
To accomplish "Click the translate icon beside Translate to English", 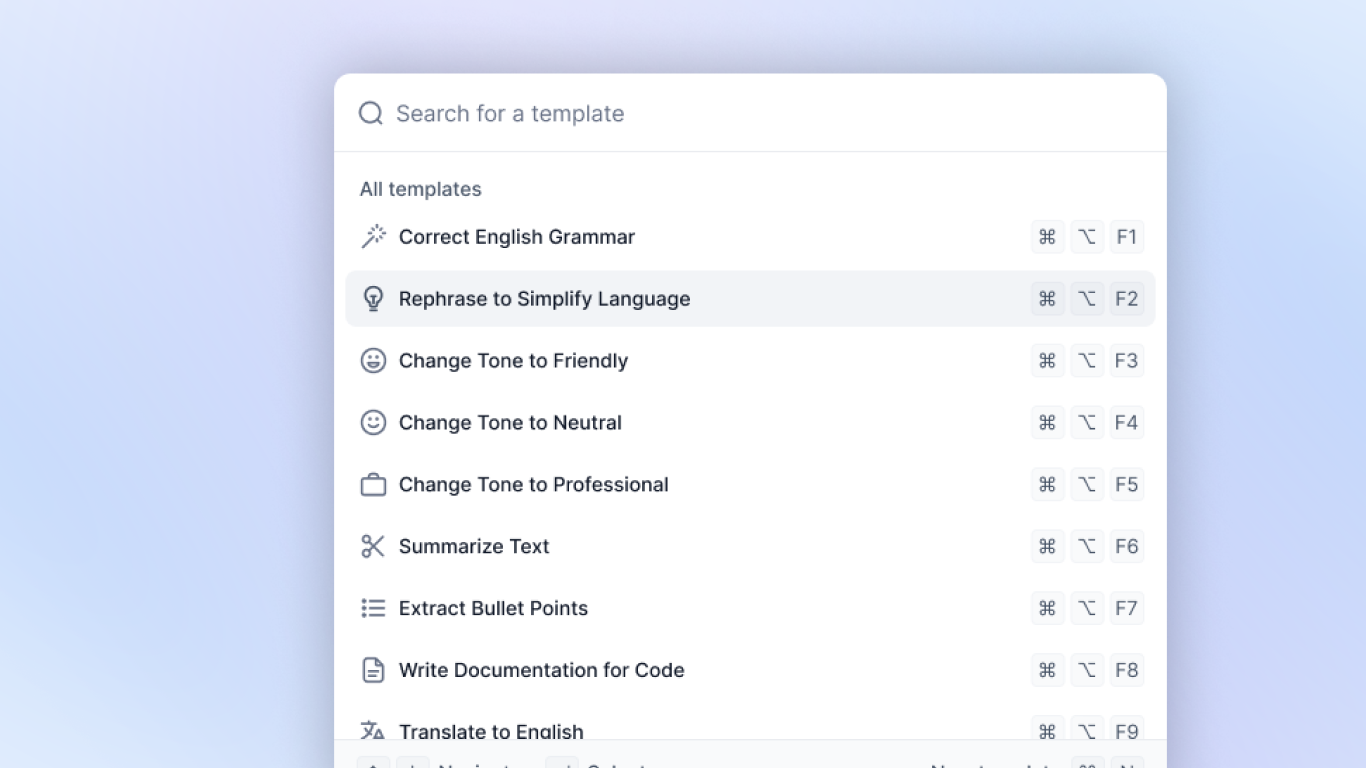I will [x=373, y=731].
